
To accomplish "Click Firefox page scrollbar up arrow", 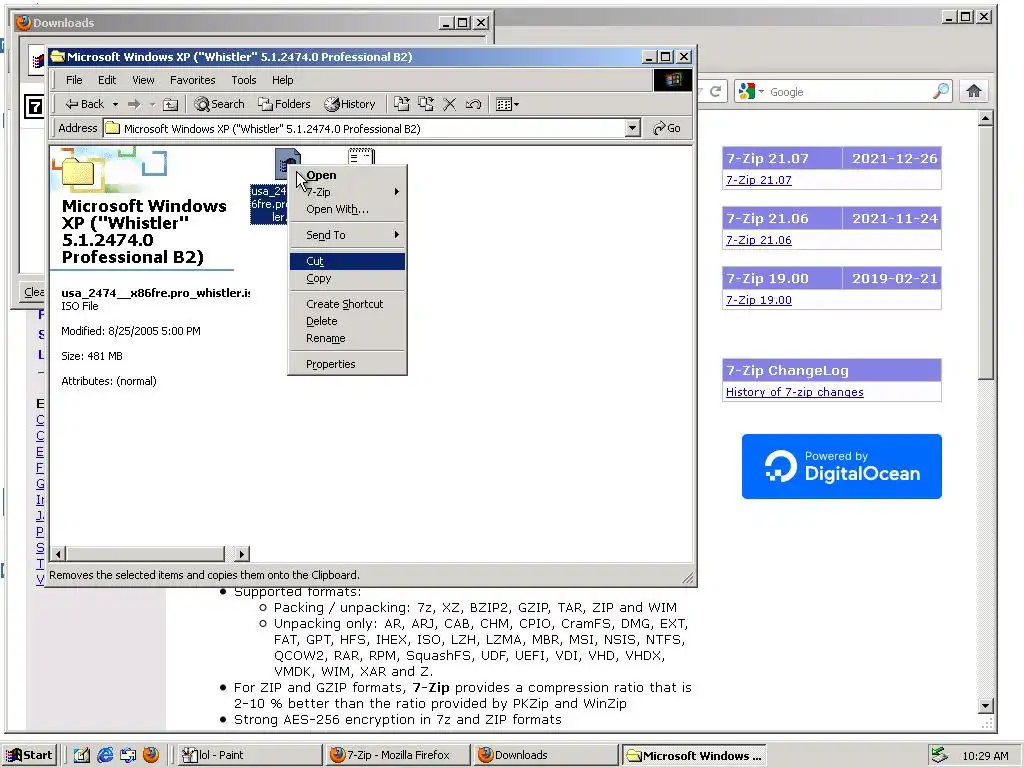I will point(986,118).
